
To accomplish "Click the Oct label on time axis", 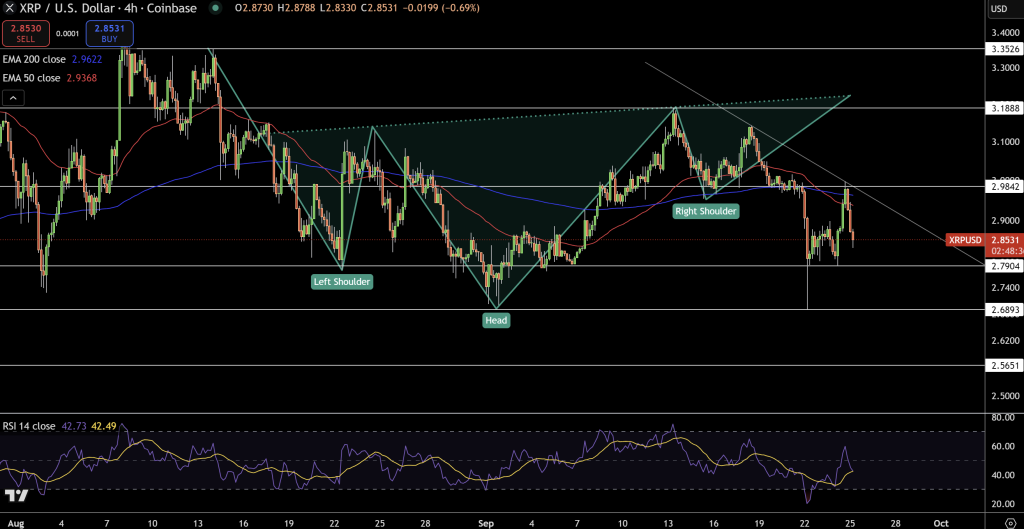I will (x=940, y=523).
